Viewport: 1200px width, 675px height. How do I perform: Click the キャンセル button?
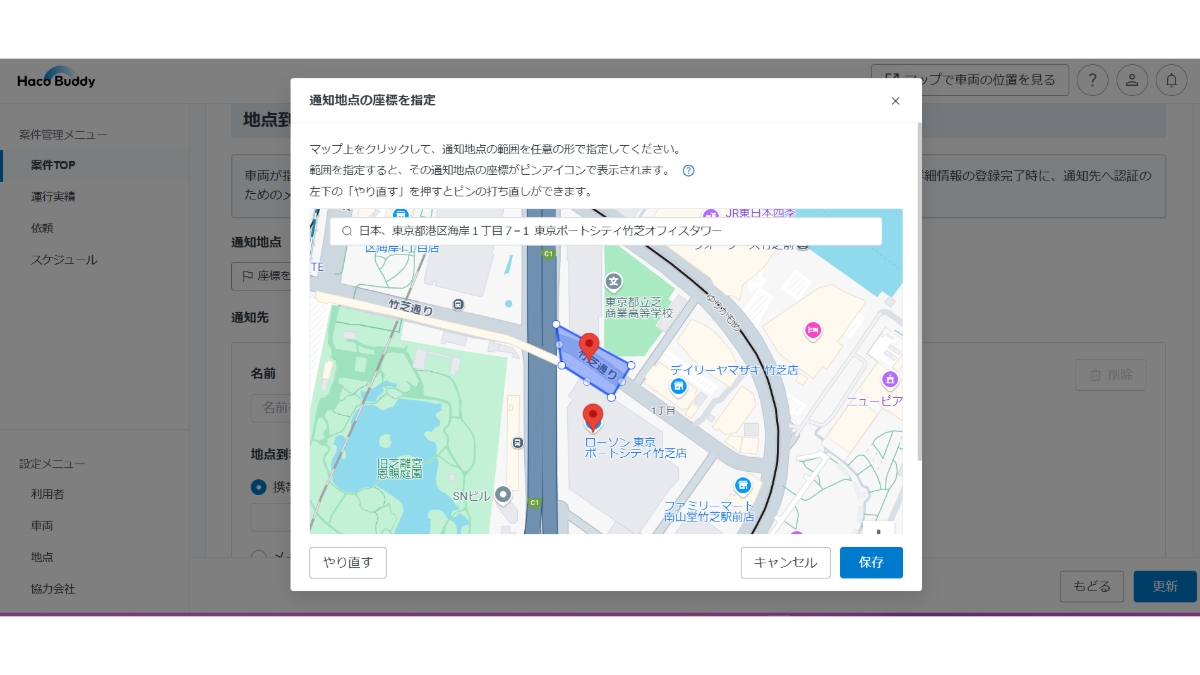point(785,562)
